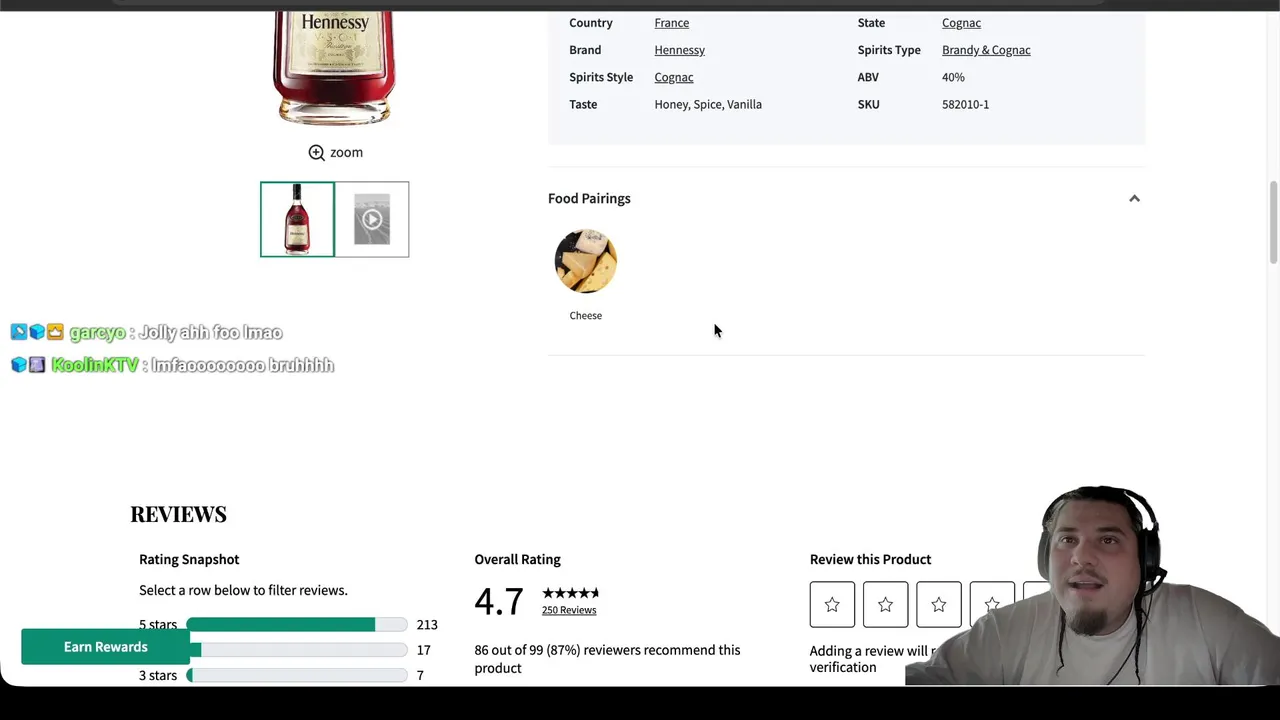Rate the product three stars

pyautogui.click(x=938, y=604)
